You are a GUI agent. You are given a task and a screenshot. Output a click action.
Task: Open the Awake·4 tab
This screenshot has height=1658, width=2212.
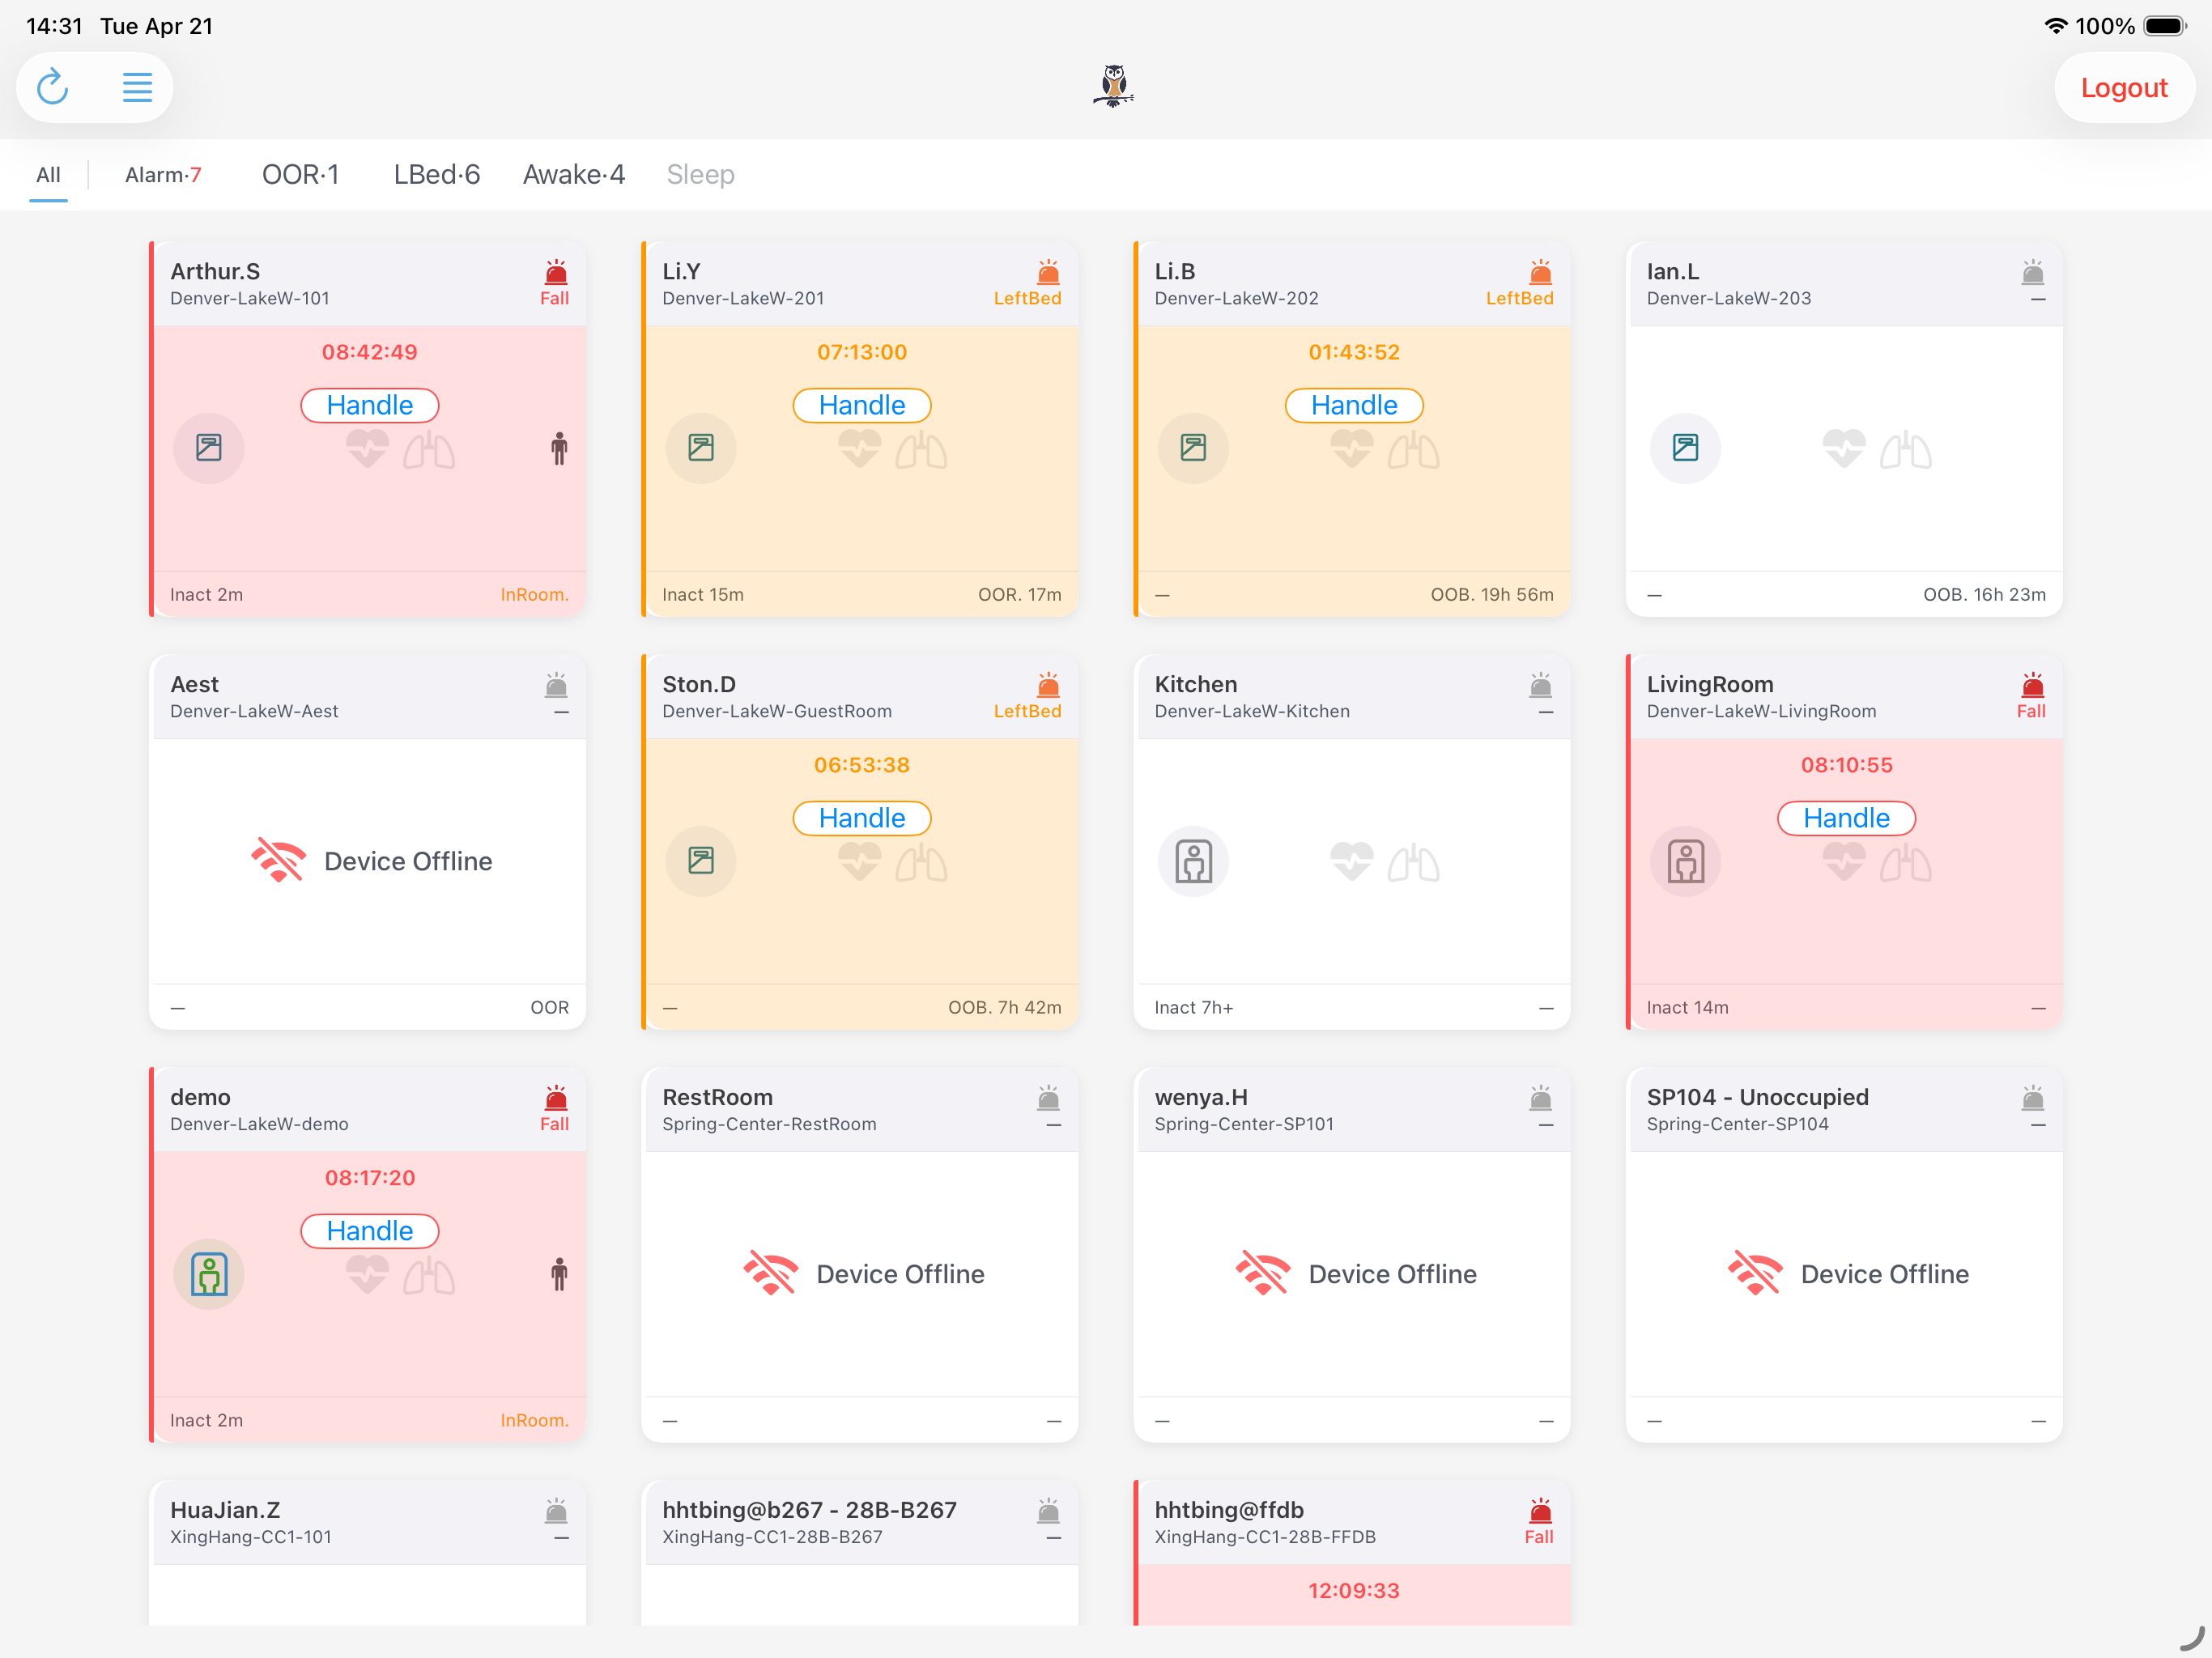click(x=574, y=175)
